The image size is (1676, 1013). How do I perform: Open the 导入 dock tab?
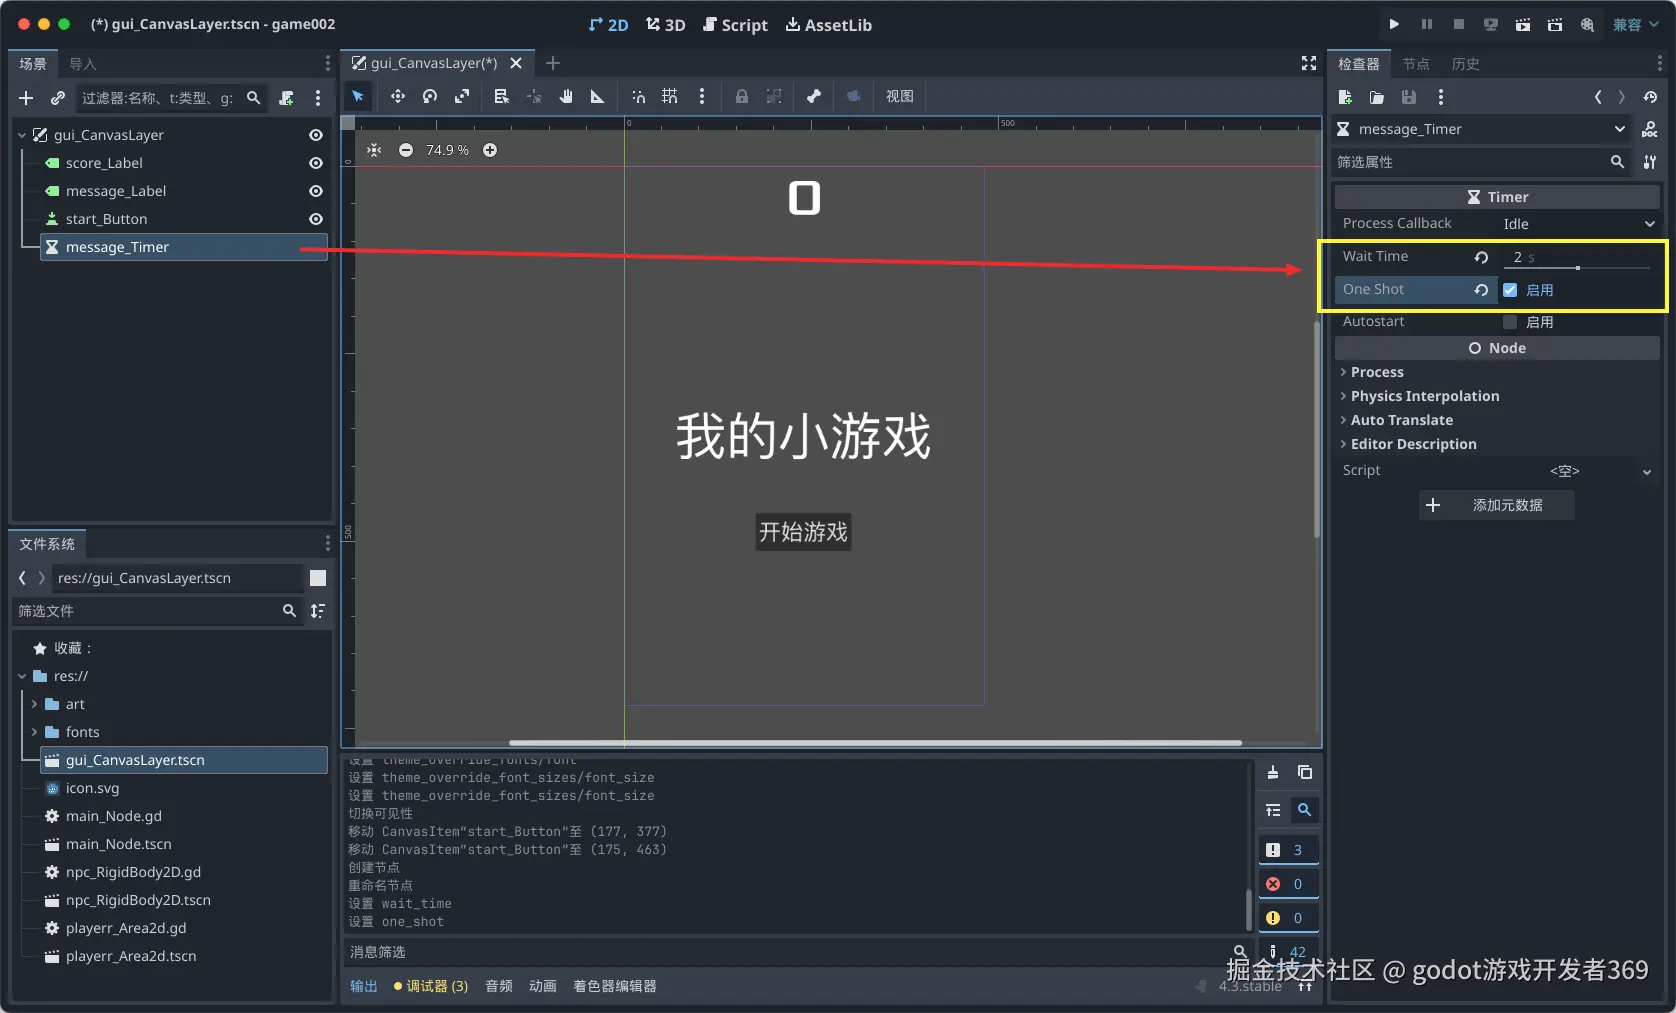pos(83,64)
